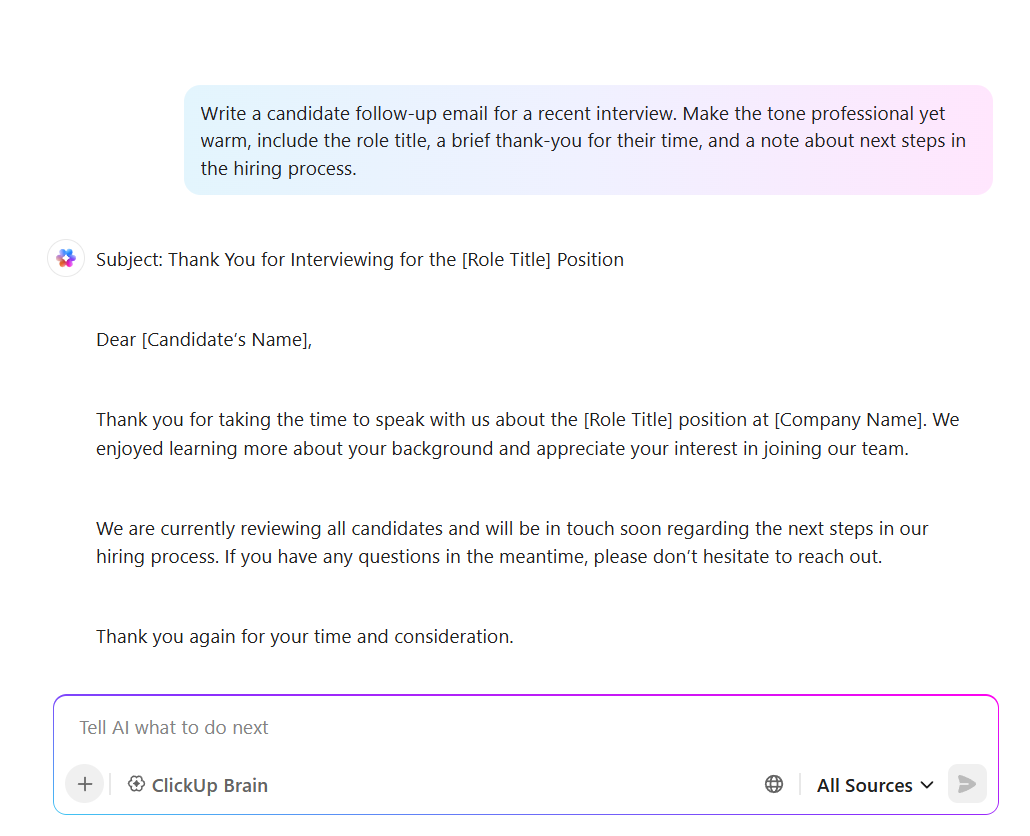Click the plus attachment button

pos(85,784)
